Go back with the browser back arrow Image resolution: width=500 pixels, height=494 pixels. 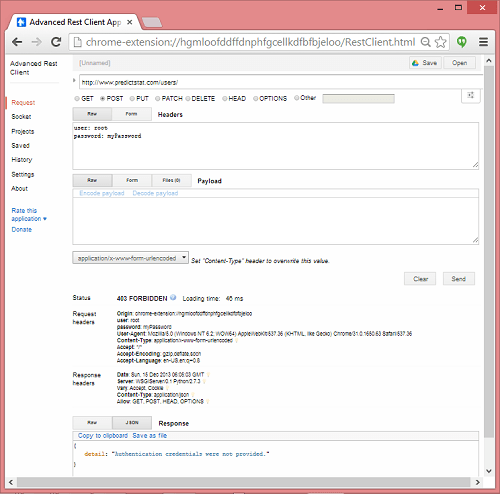click(x=17, y=42)
